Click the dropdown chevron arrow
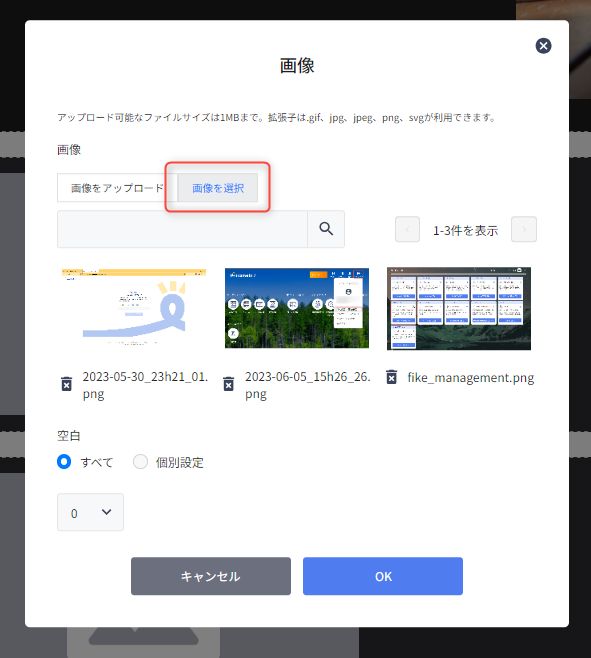 [x=107, y=512]
